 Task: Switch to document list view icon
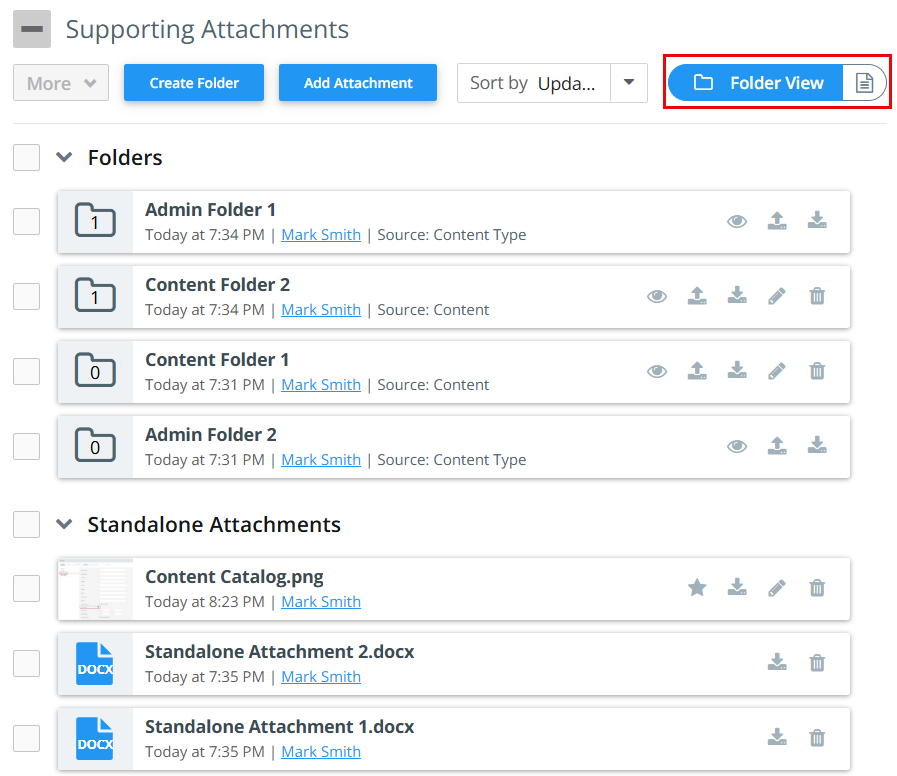[x=865, y=83]
